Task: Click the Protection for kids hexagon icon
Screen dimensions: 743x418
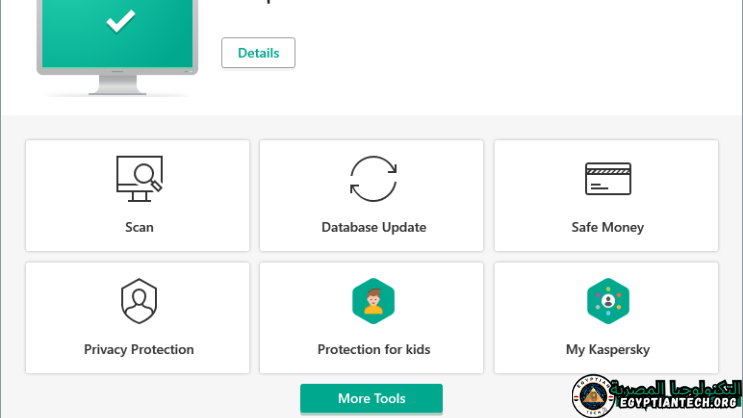Action: pos(373,302)
